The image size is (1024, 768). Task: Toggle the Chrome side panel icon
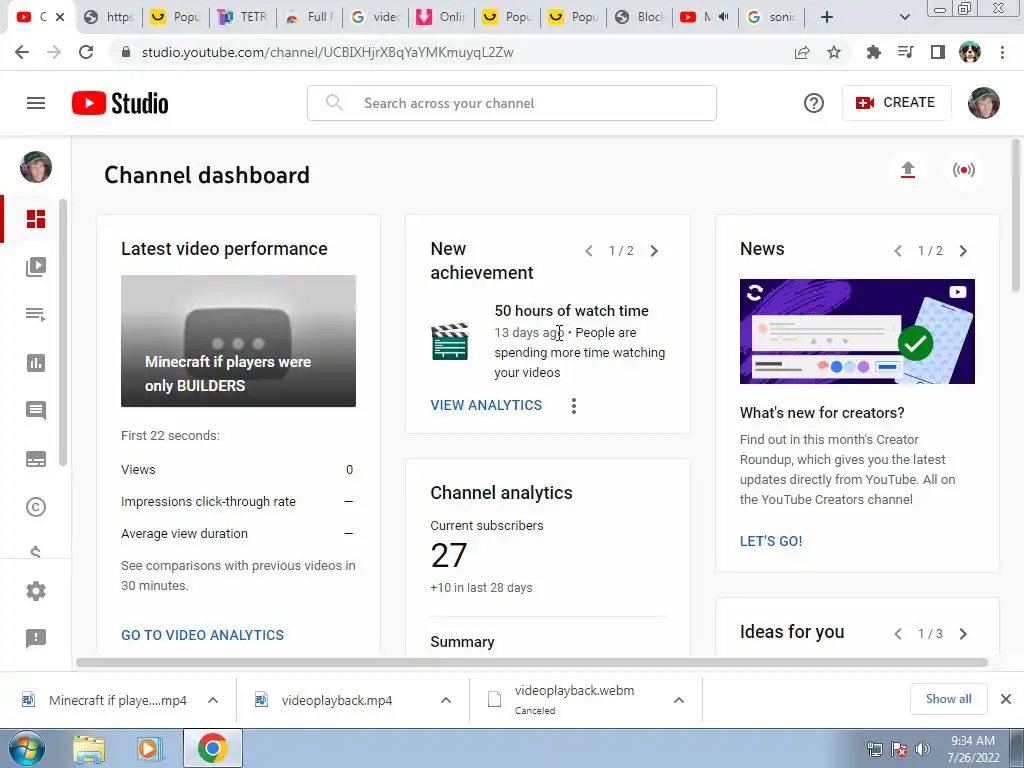[938, 52]
